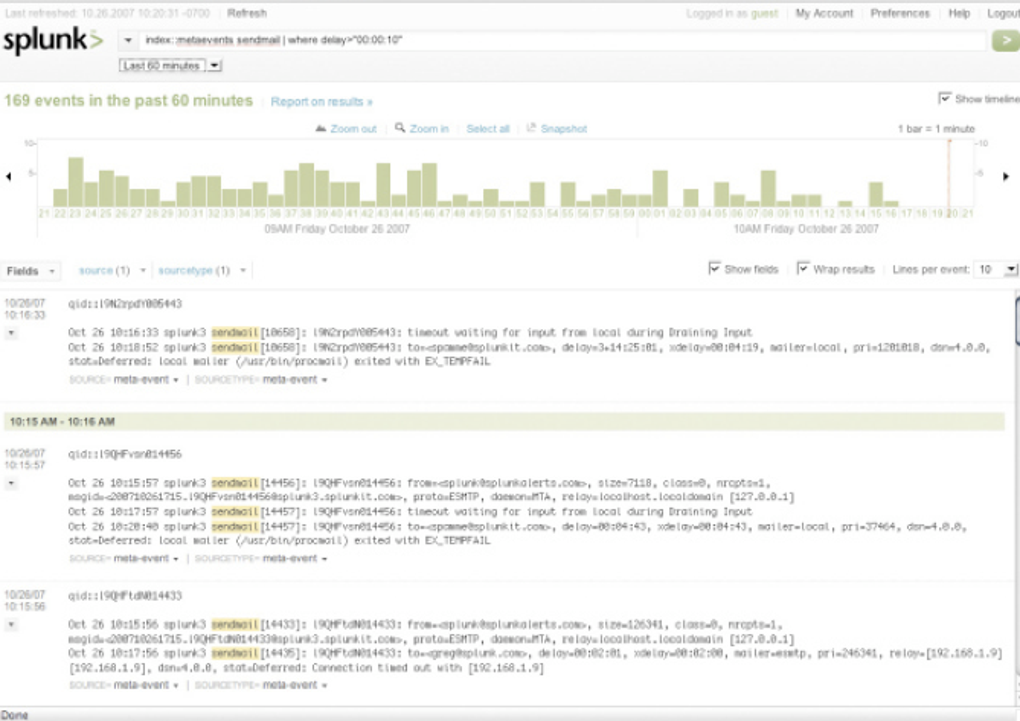Viewport: 1020px width, 721px height.
Task: Move timeline later with the right arrow
Action: [1006, 176]
